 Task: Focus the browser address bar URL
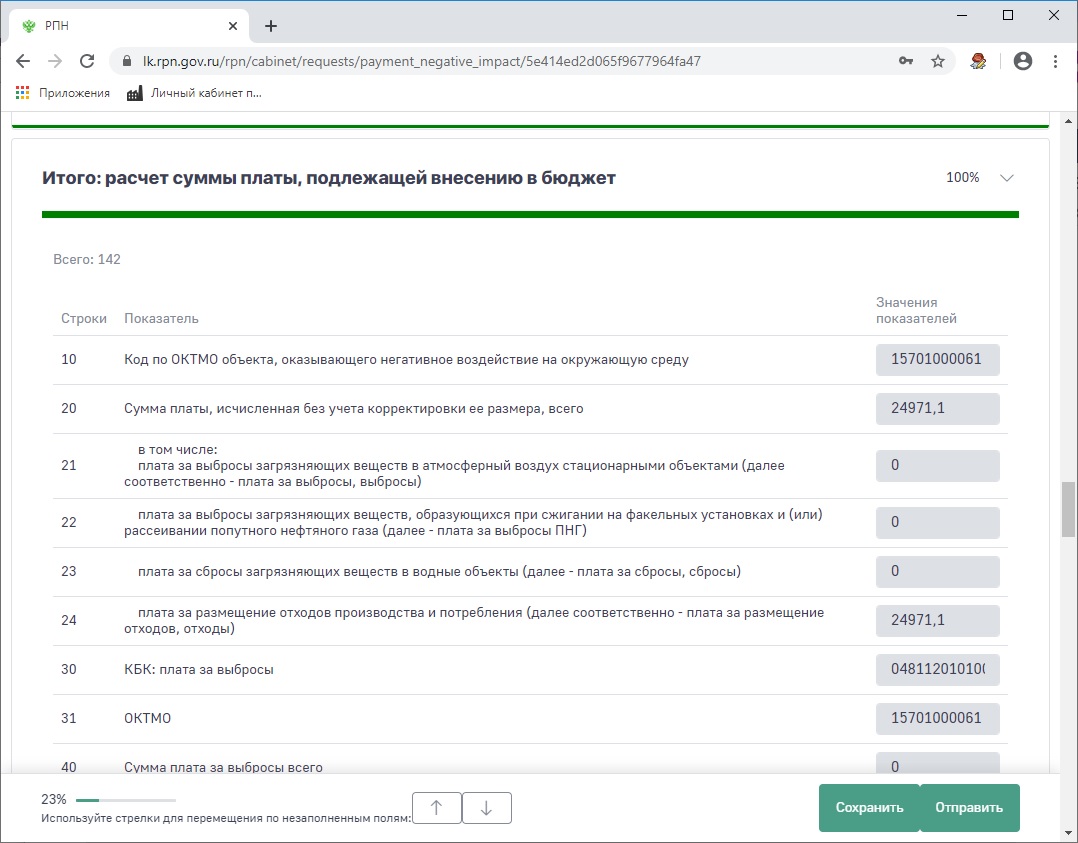(500, 61)
